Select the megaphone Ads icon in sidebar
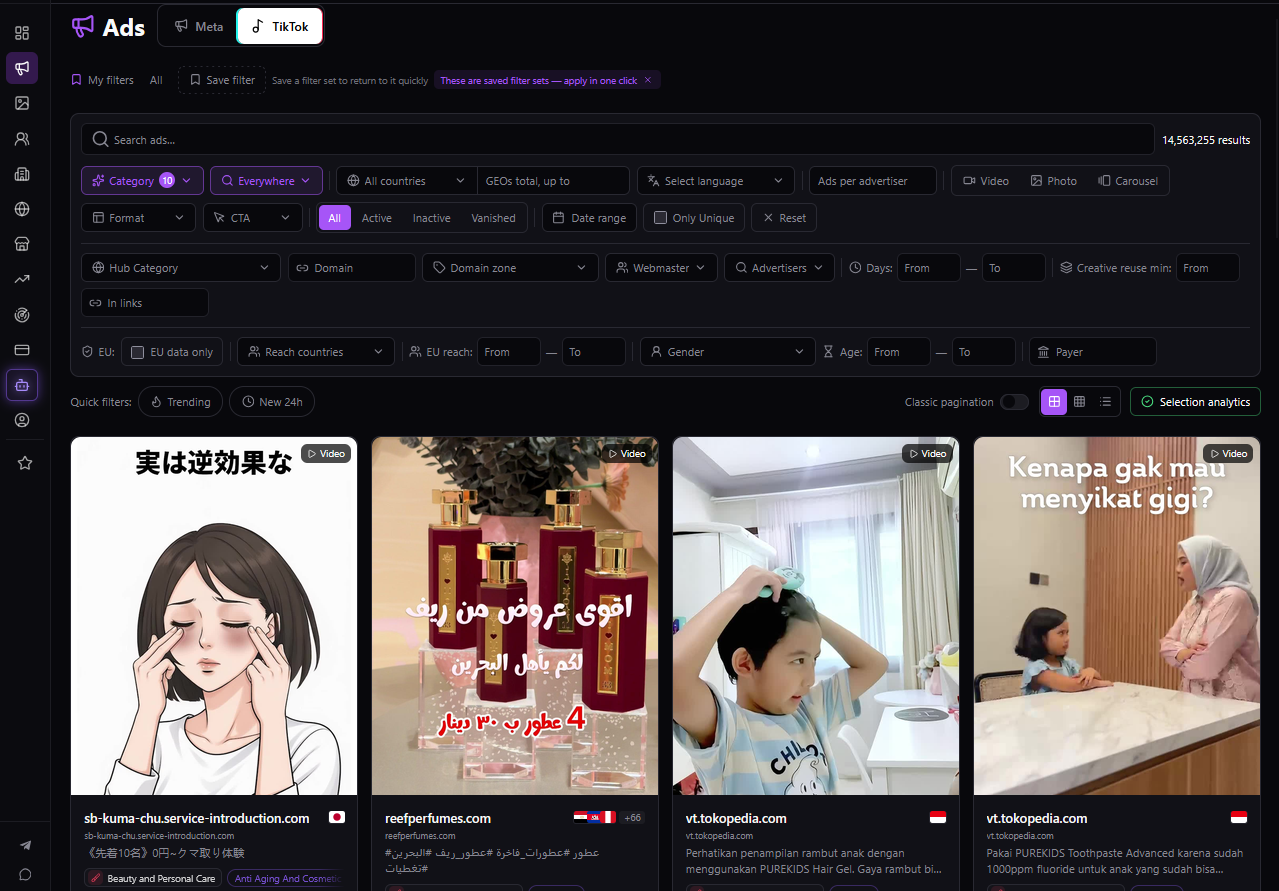Image resolution: width=1279 pixels, height=891 pixels. (x=22, y=68)
